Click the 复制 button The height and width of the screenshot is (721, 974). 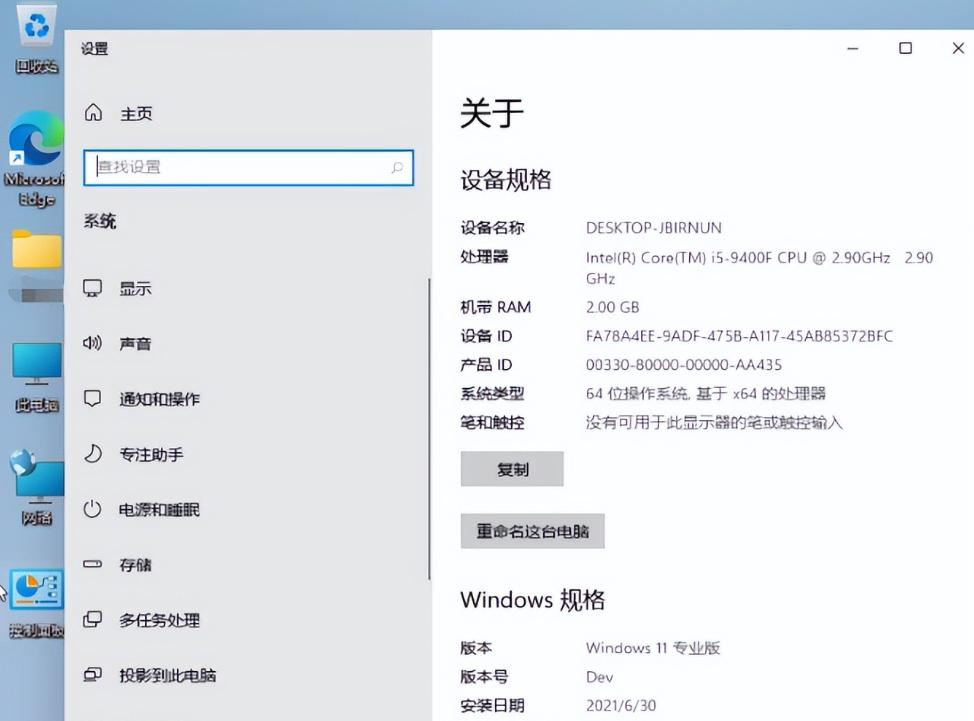(512, 469)
